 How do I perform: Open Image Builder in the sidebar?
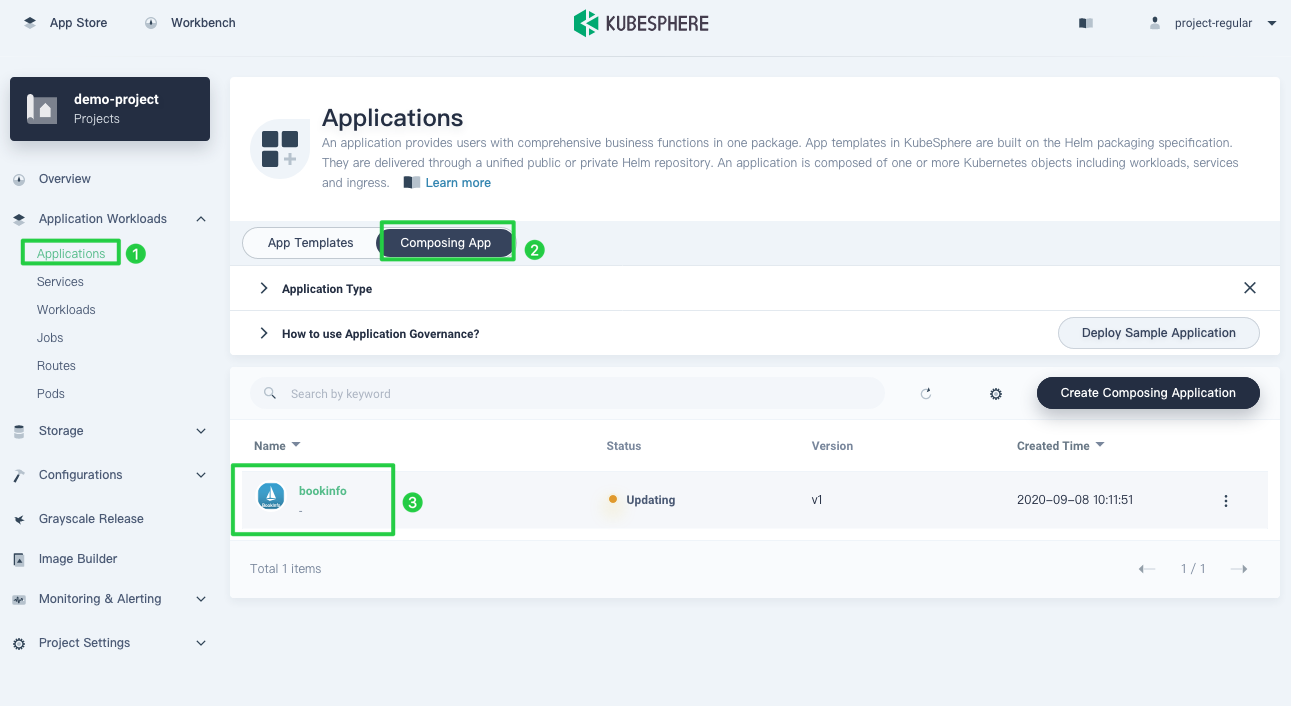pos(79,558)
